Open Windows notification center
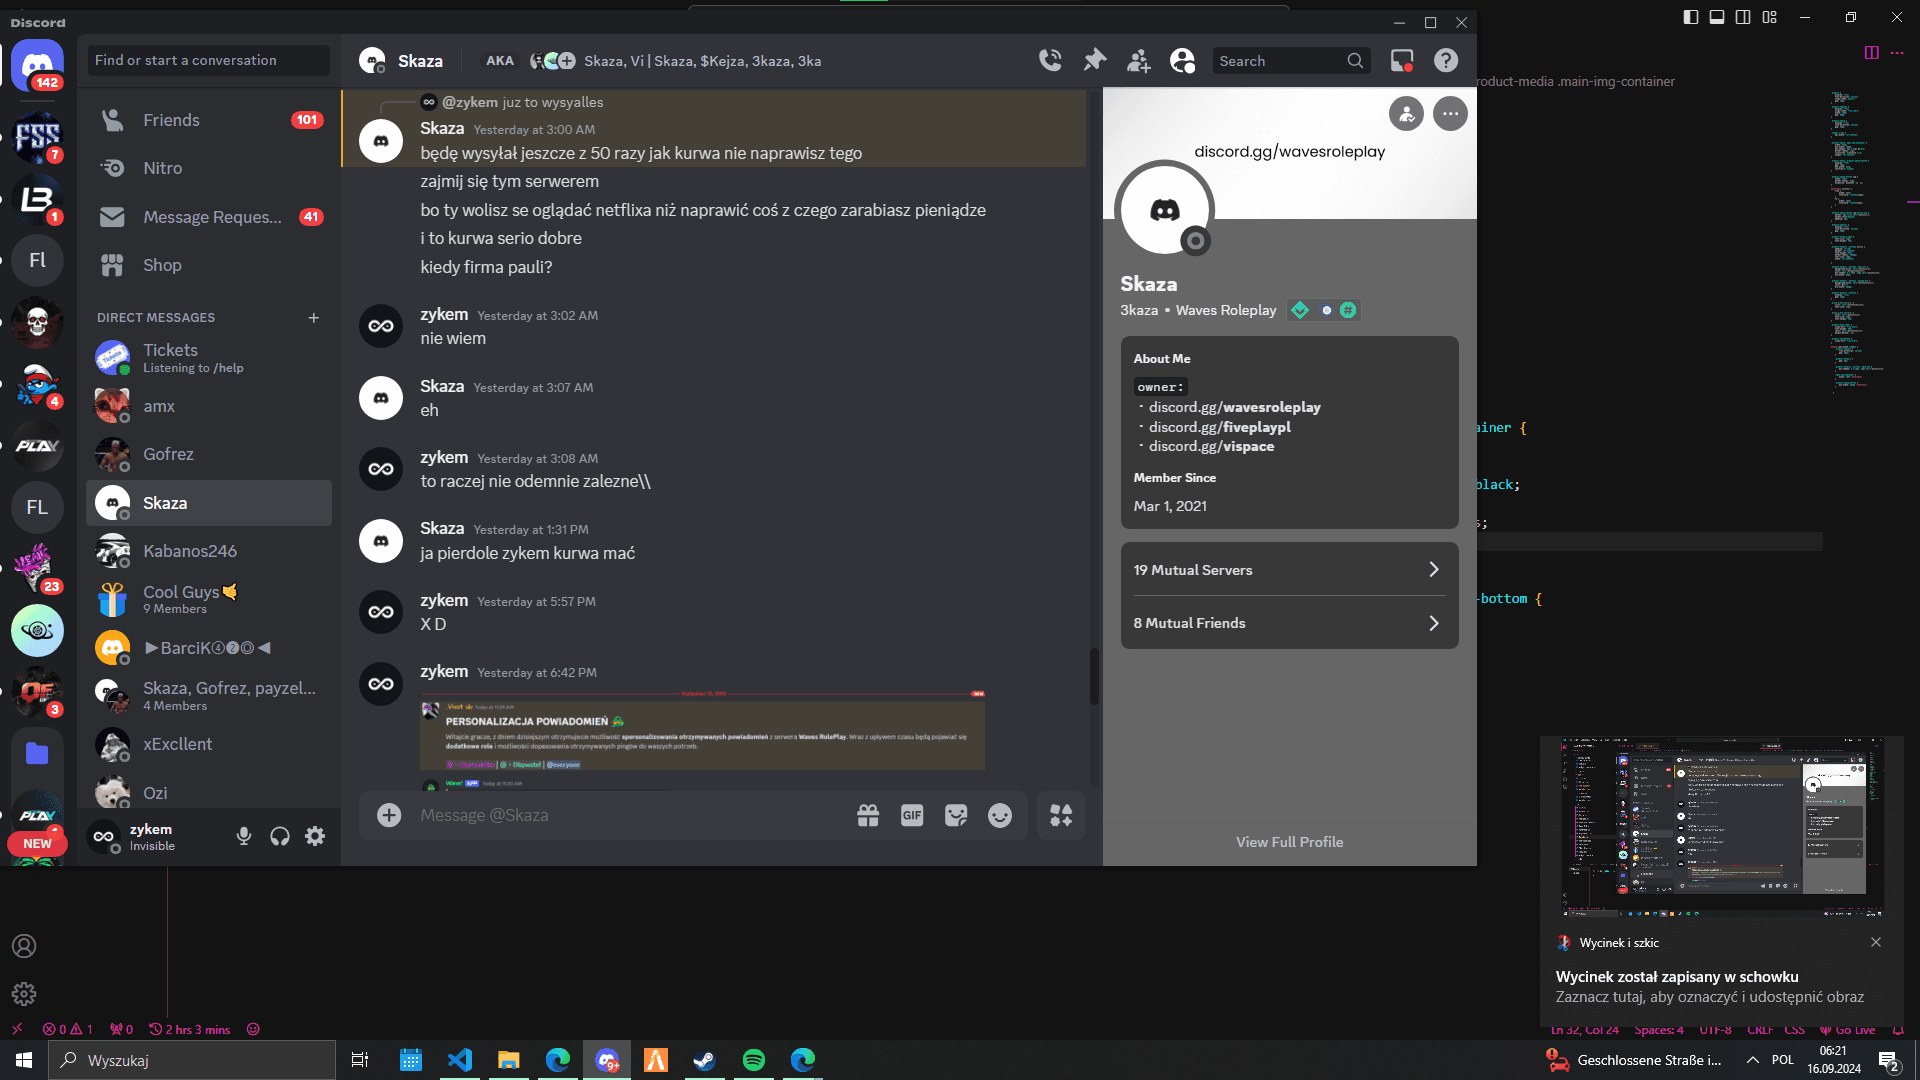The image size is (1920, 1080). 1889,1061
